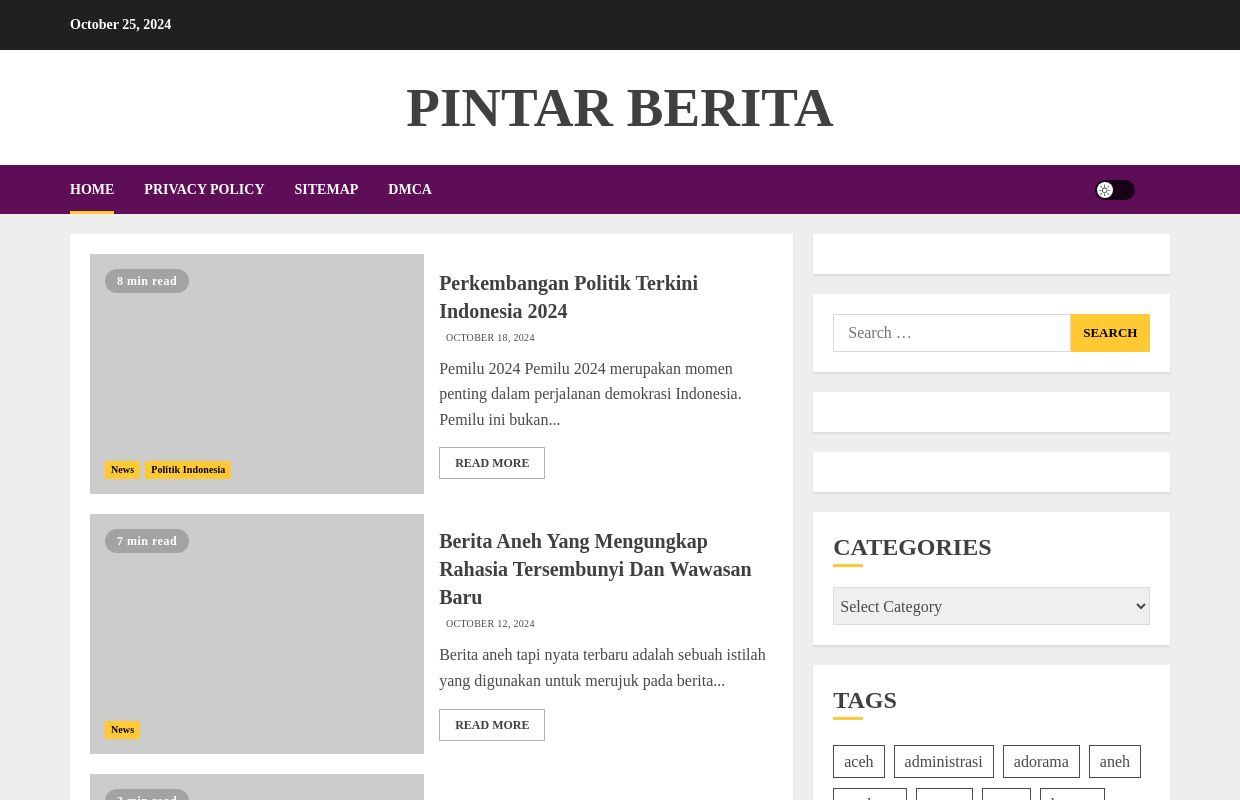Click the Berita aneh tapi nyata excerpt text

pos(602,668)
